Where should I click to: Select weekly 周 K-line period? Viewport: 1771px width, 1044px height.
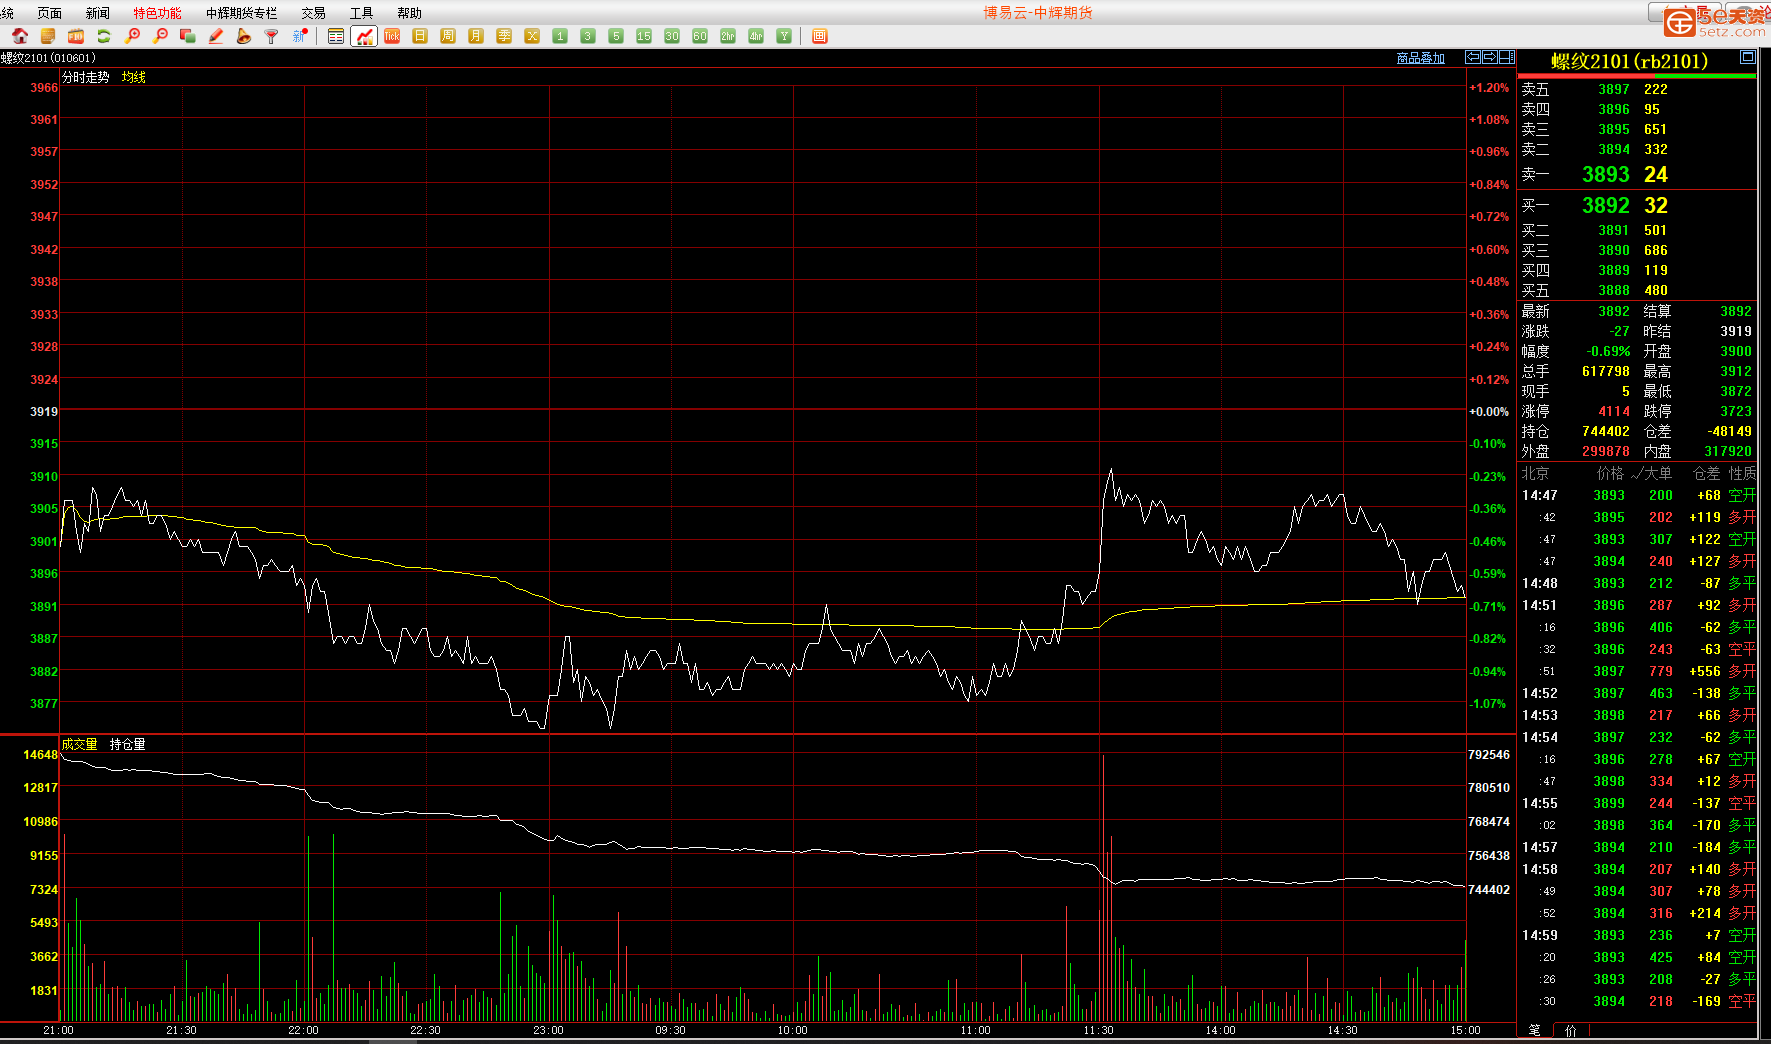pos(448,36)
